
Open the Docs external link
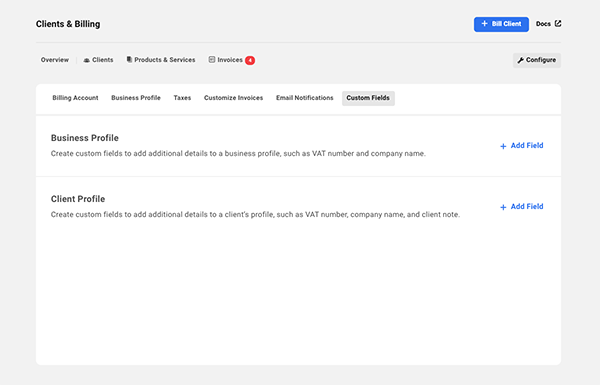[x=548, y=24]
